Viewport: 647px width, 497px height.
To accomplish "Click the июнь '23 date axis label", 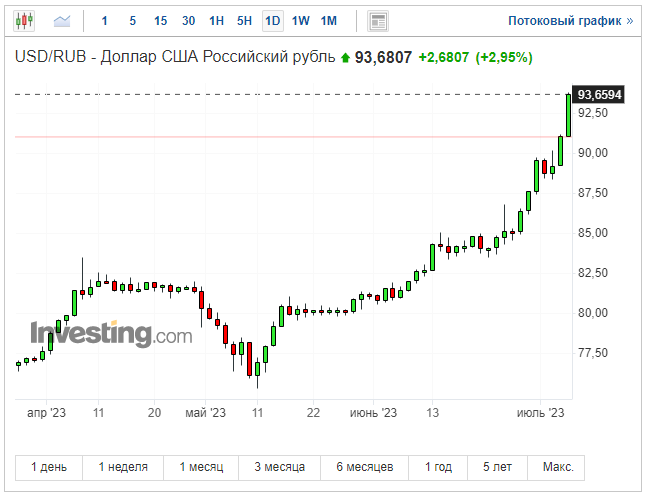I will (373, 413).
